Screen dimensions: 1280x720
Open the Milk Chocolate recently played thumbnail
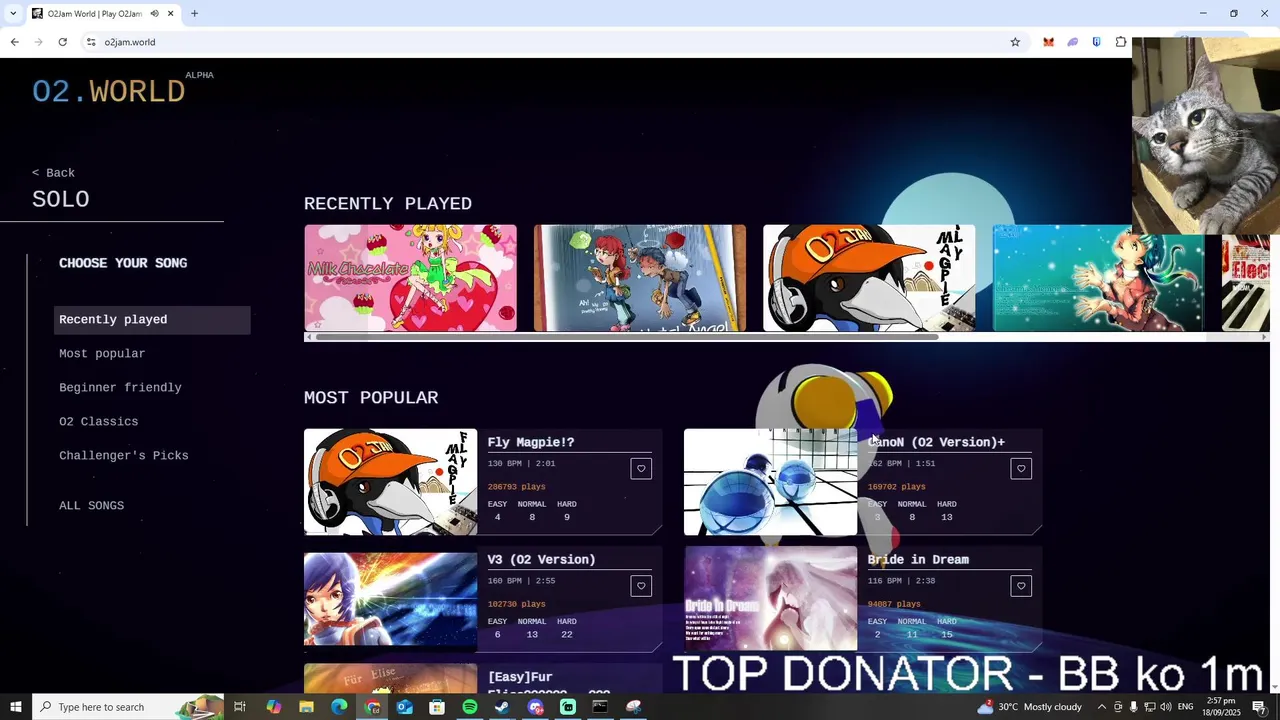click(x=411, y=278)
